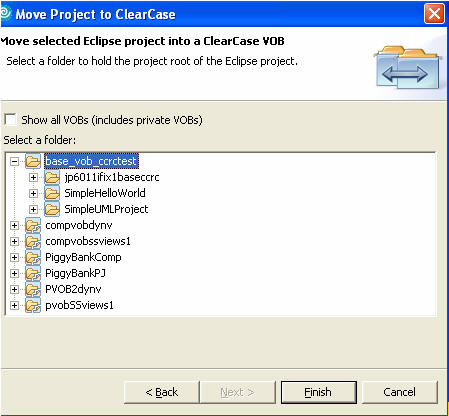Click the SimpleUMLProject folder icon
Viewport: 449px width, 416px height.
click(52, 209)
